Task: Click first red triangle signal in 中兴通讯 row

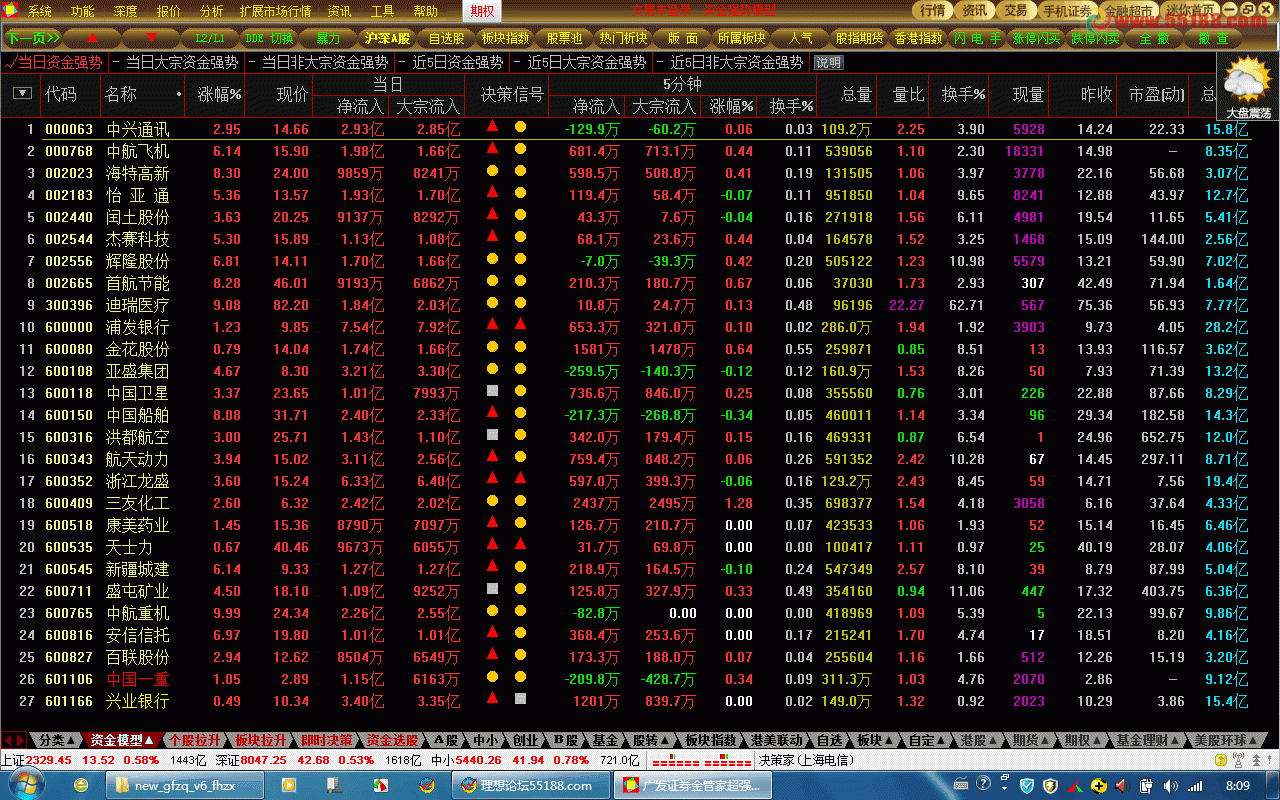Action: tap(492, 127)
